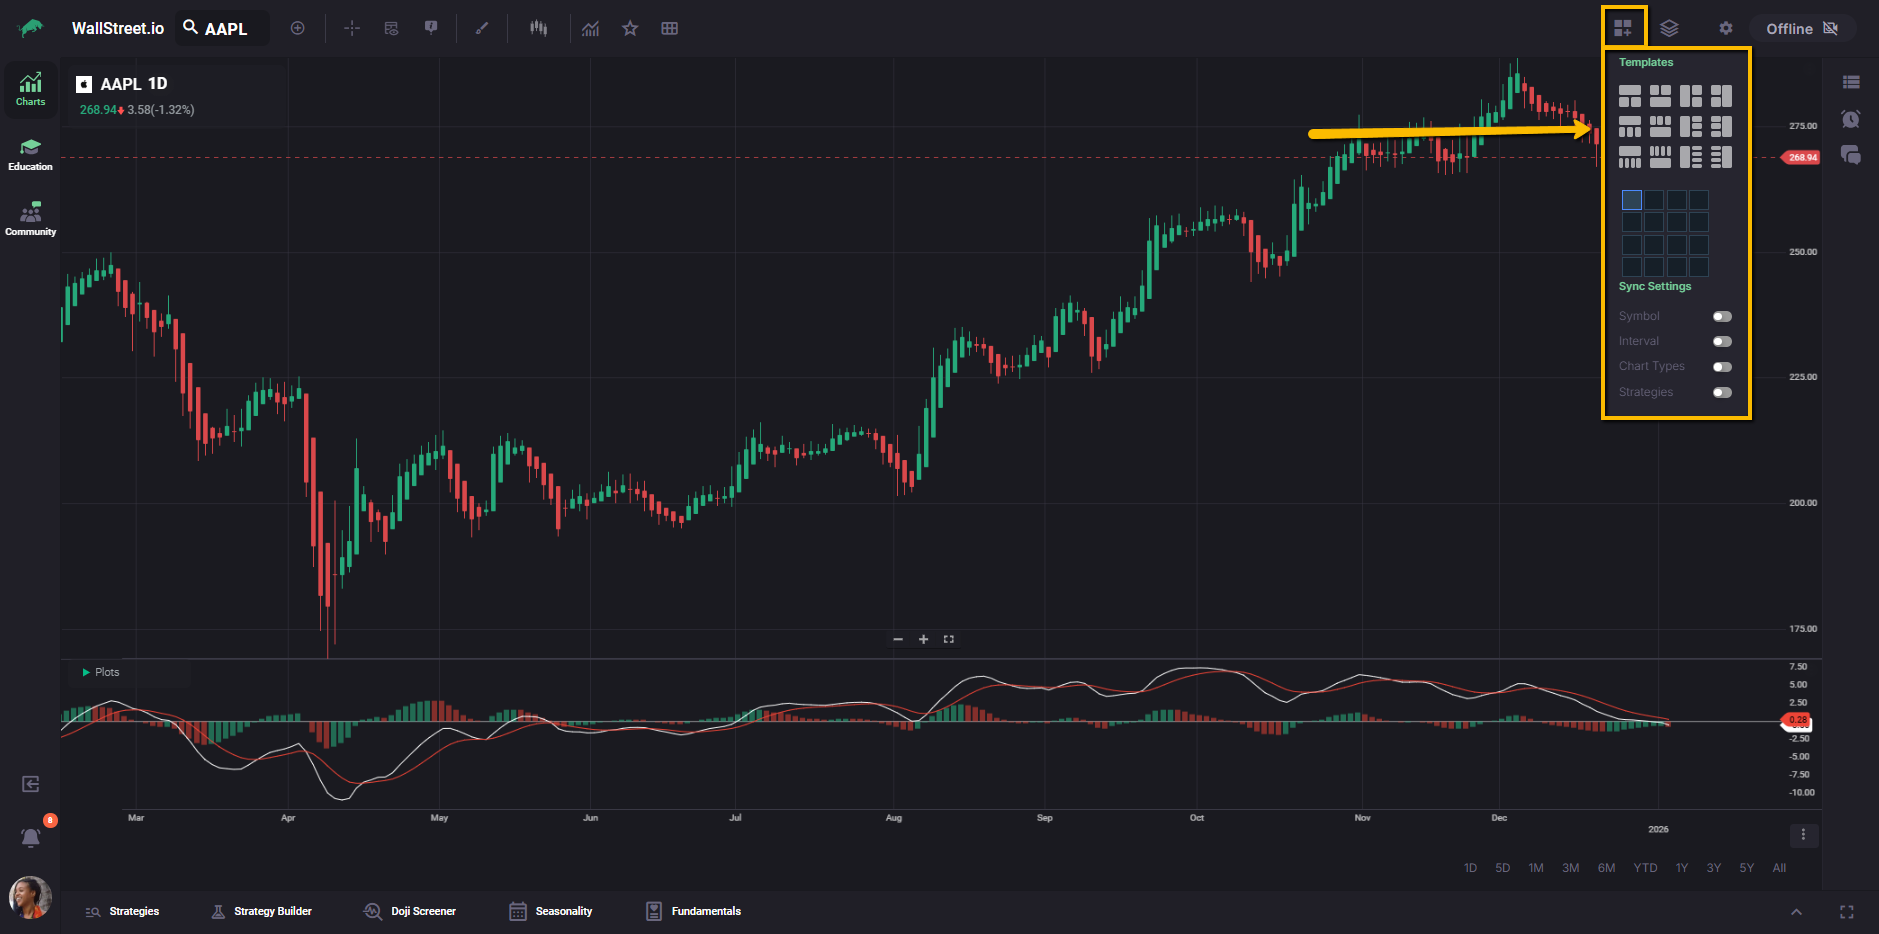Screen dimensions: 1879x934
Task: Expand bottom panel with the up chevron
Action: [1796, 912]
